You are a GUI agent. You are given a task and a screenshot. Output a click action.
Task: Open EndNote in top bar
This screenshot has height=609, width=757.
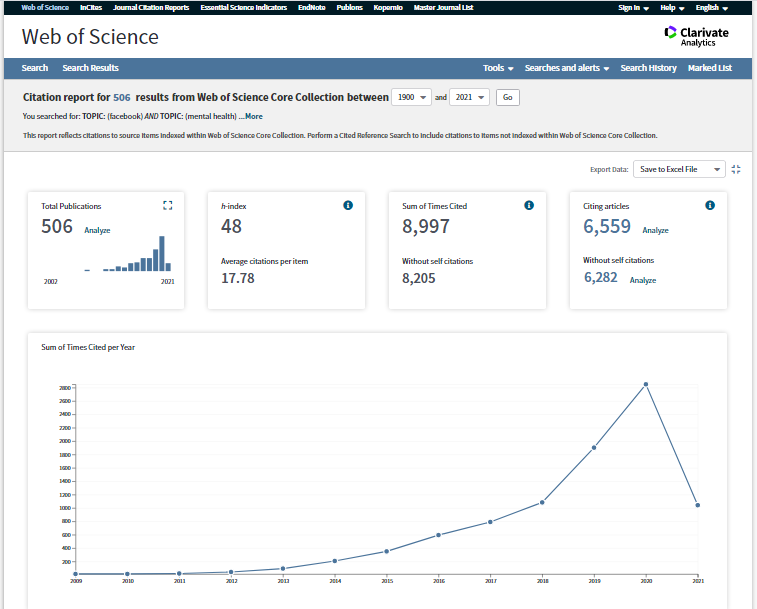311,8
